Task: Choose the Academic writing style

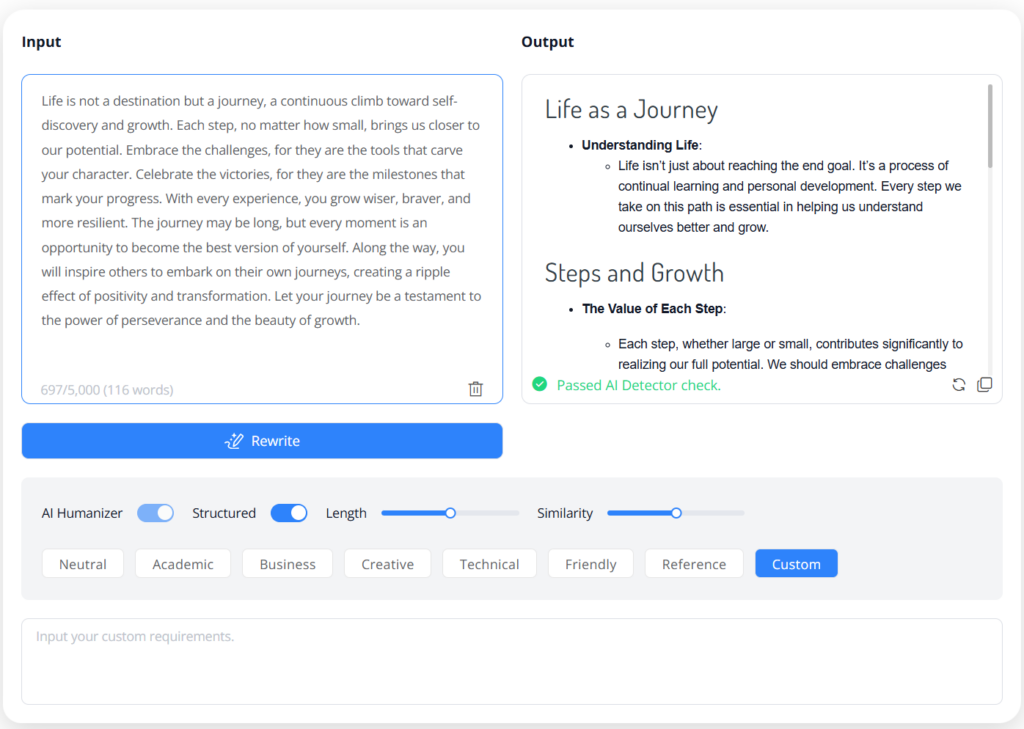Action: tap(183, 564)
